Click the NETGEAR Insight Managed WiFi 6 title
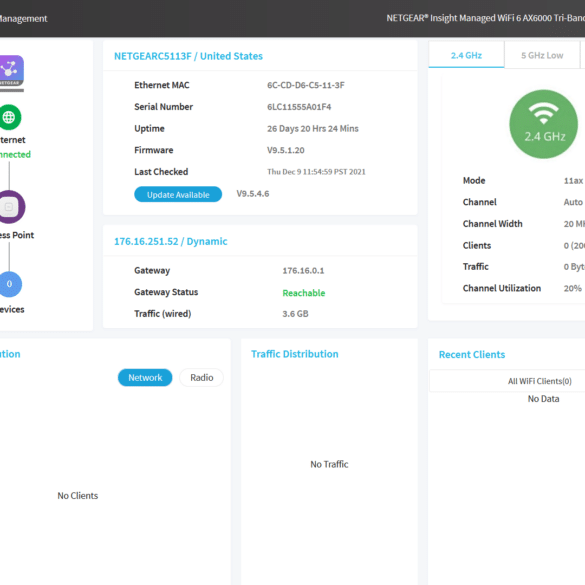This screenshot has width=585, height=585. click(x=485, y=18)
